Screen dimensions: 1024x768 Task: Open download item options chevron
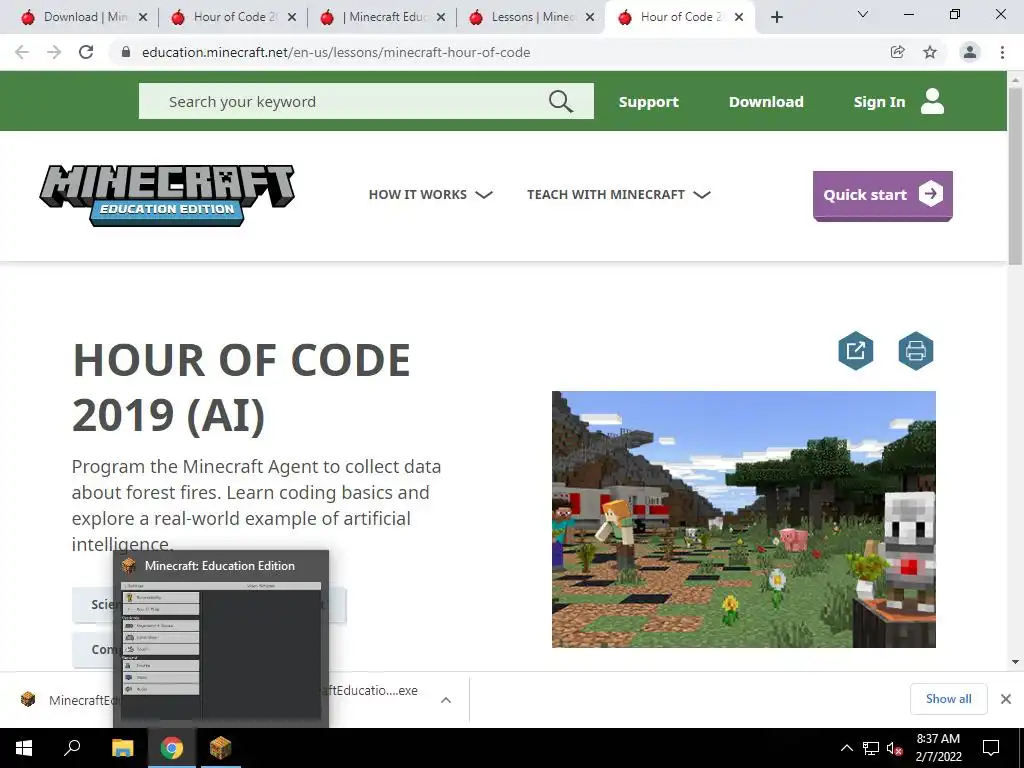click(x=446, y=700)
